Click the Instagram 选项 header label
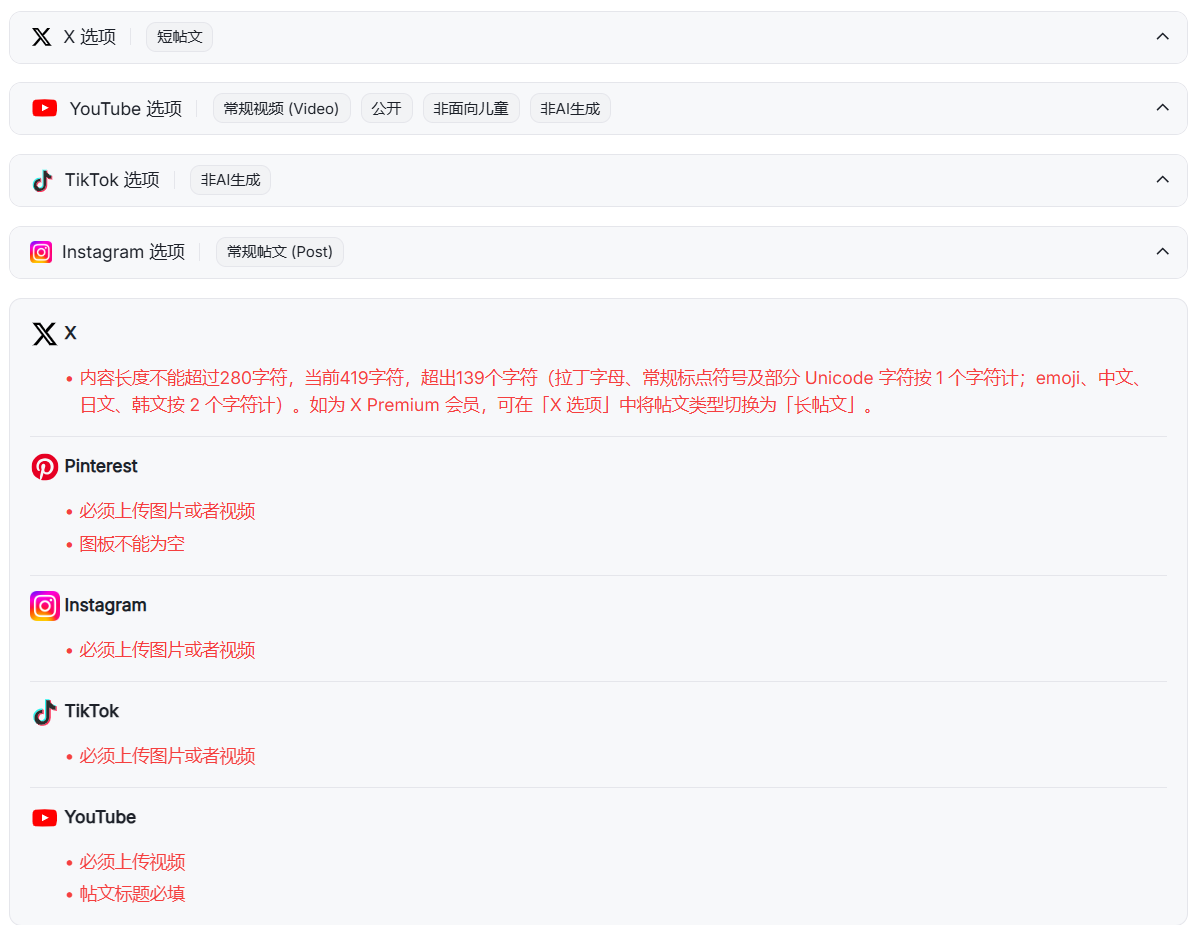Screen dimensions: 1197x928 [124, 252]
